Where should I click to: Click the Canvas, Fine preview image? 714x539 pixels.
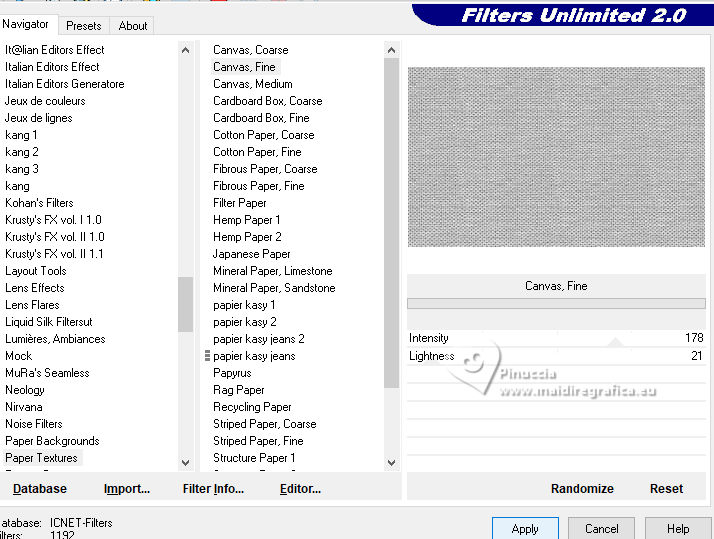pyautogui.click(x=556, y=157)
